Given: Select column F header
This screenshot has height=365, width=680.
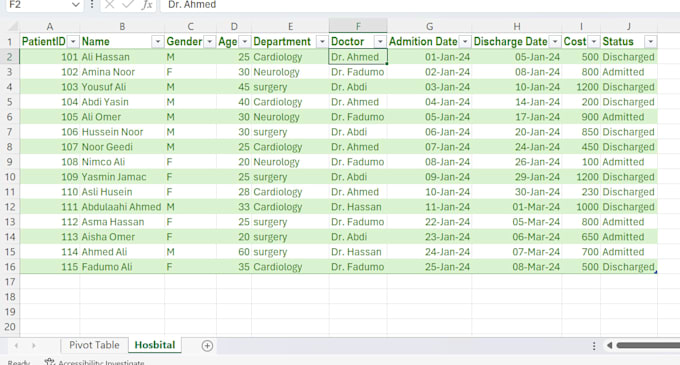Looking at the screenshot, I should (x=358, y=26).
